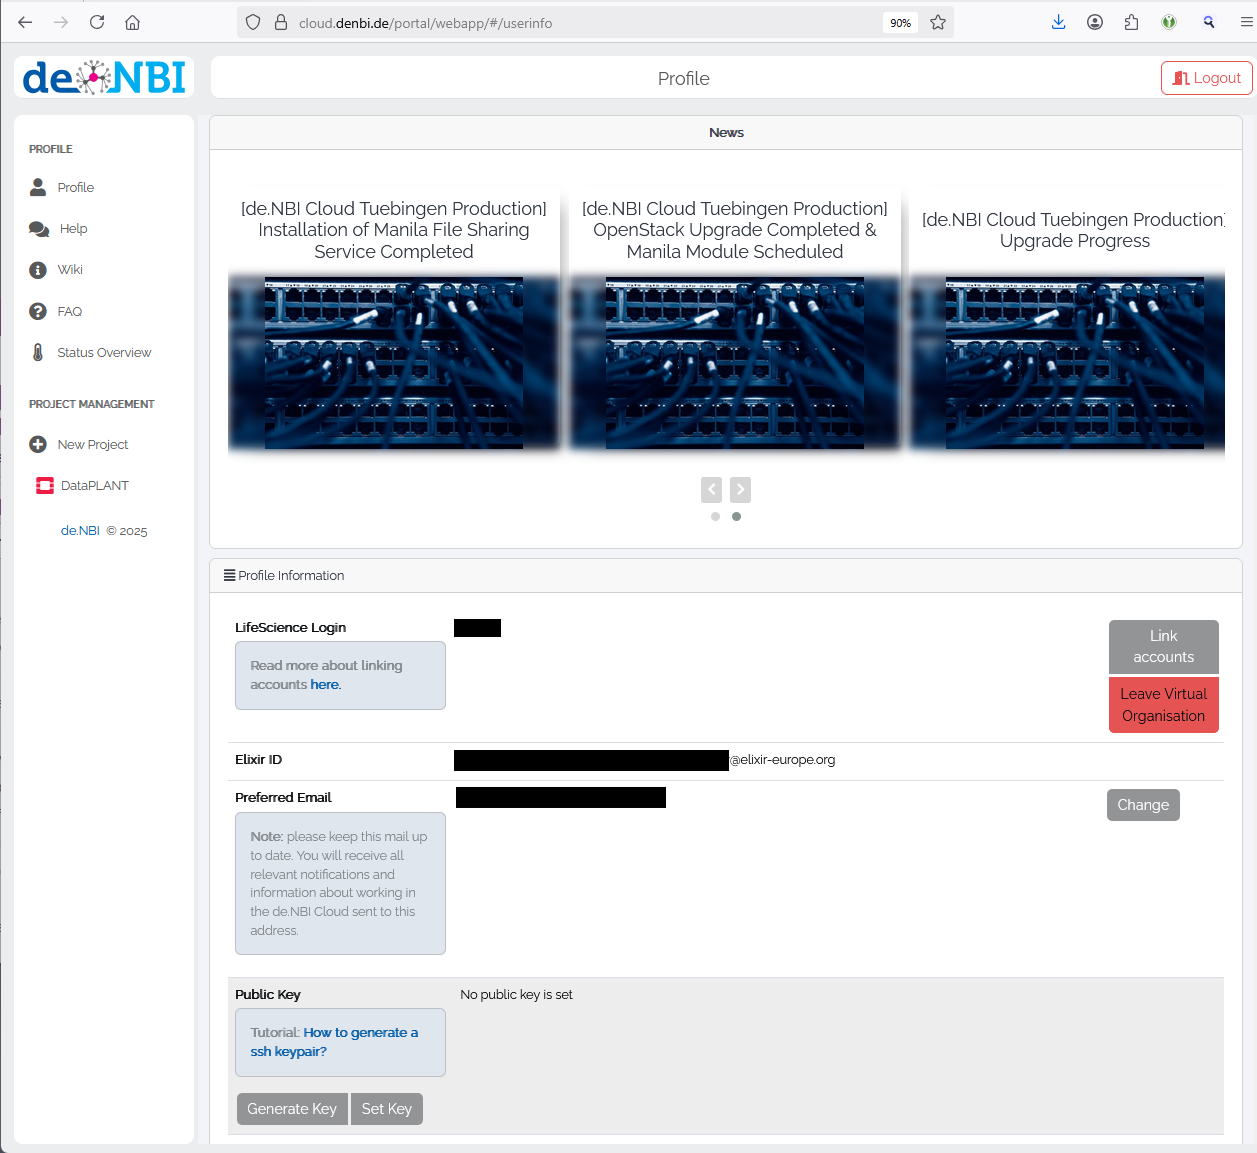1257x1153 pixels.
Task: Click the Generate Key button
Action: point(292,1109)
